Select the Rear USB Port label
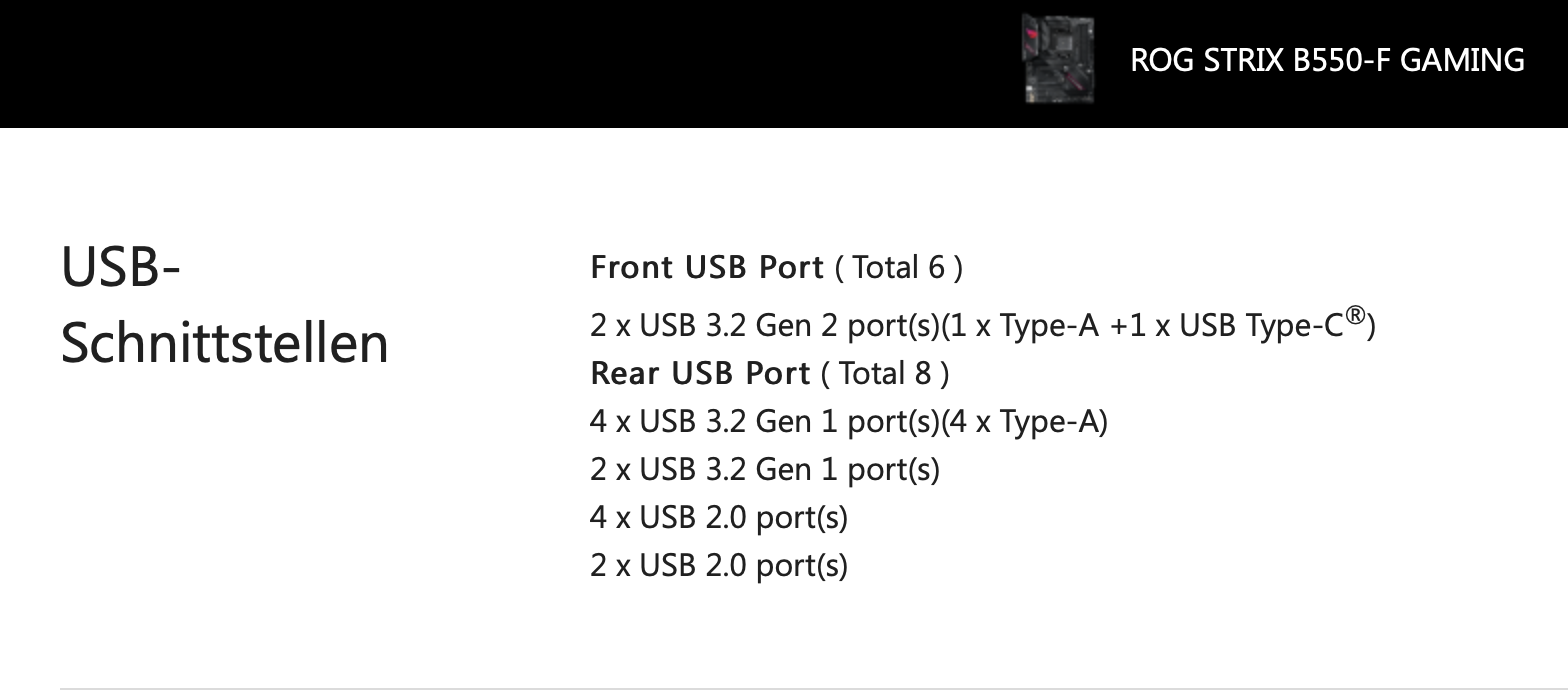This screenshot has width=1568, height=694. coord(700,373)
